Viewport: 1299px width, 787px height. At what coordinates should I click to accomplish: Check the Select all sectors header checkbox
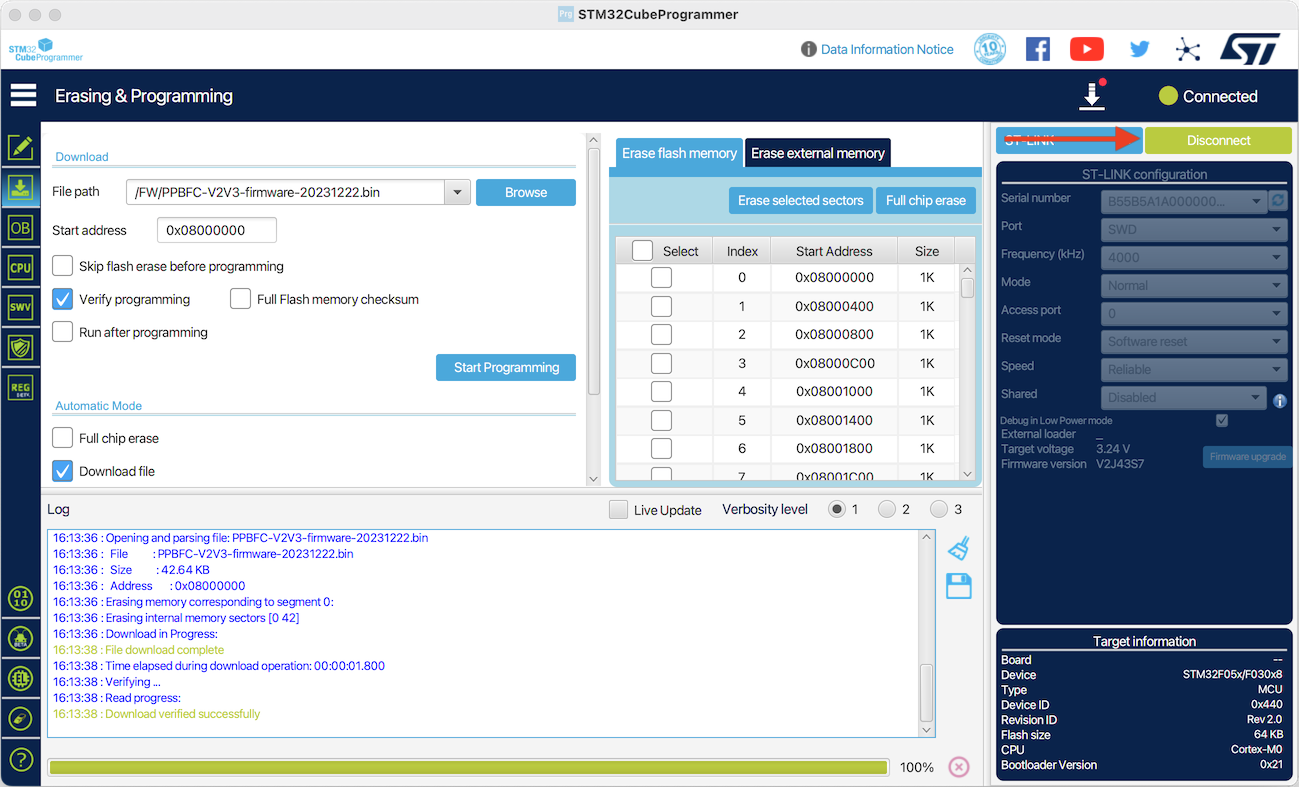click(642, 251)
